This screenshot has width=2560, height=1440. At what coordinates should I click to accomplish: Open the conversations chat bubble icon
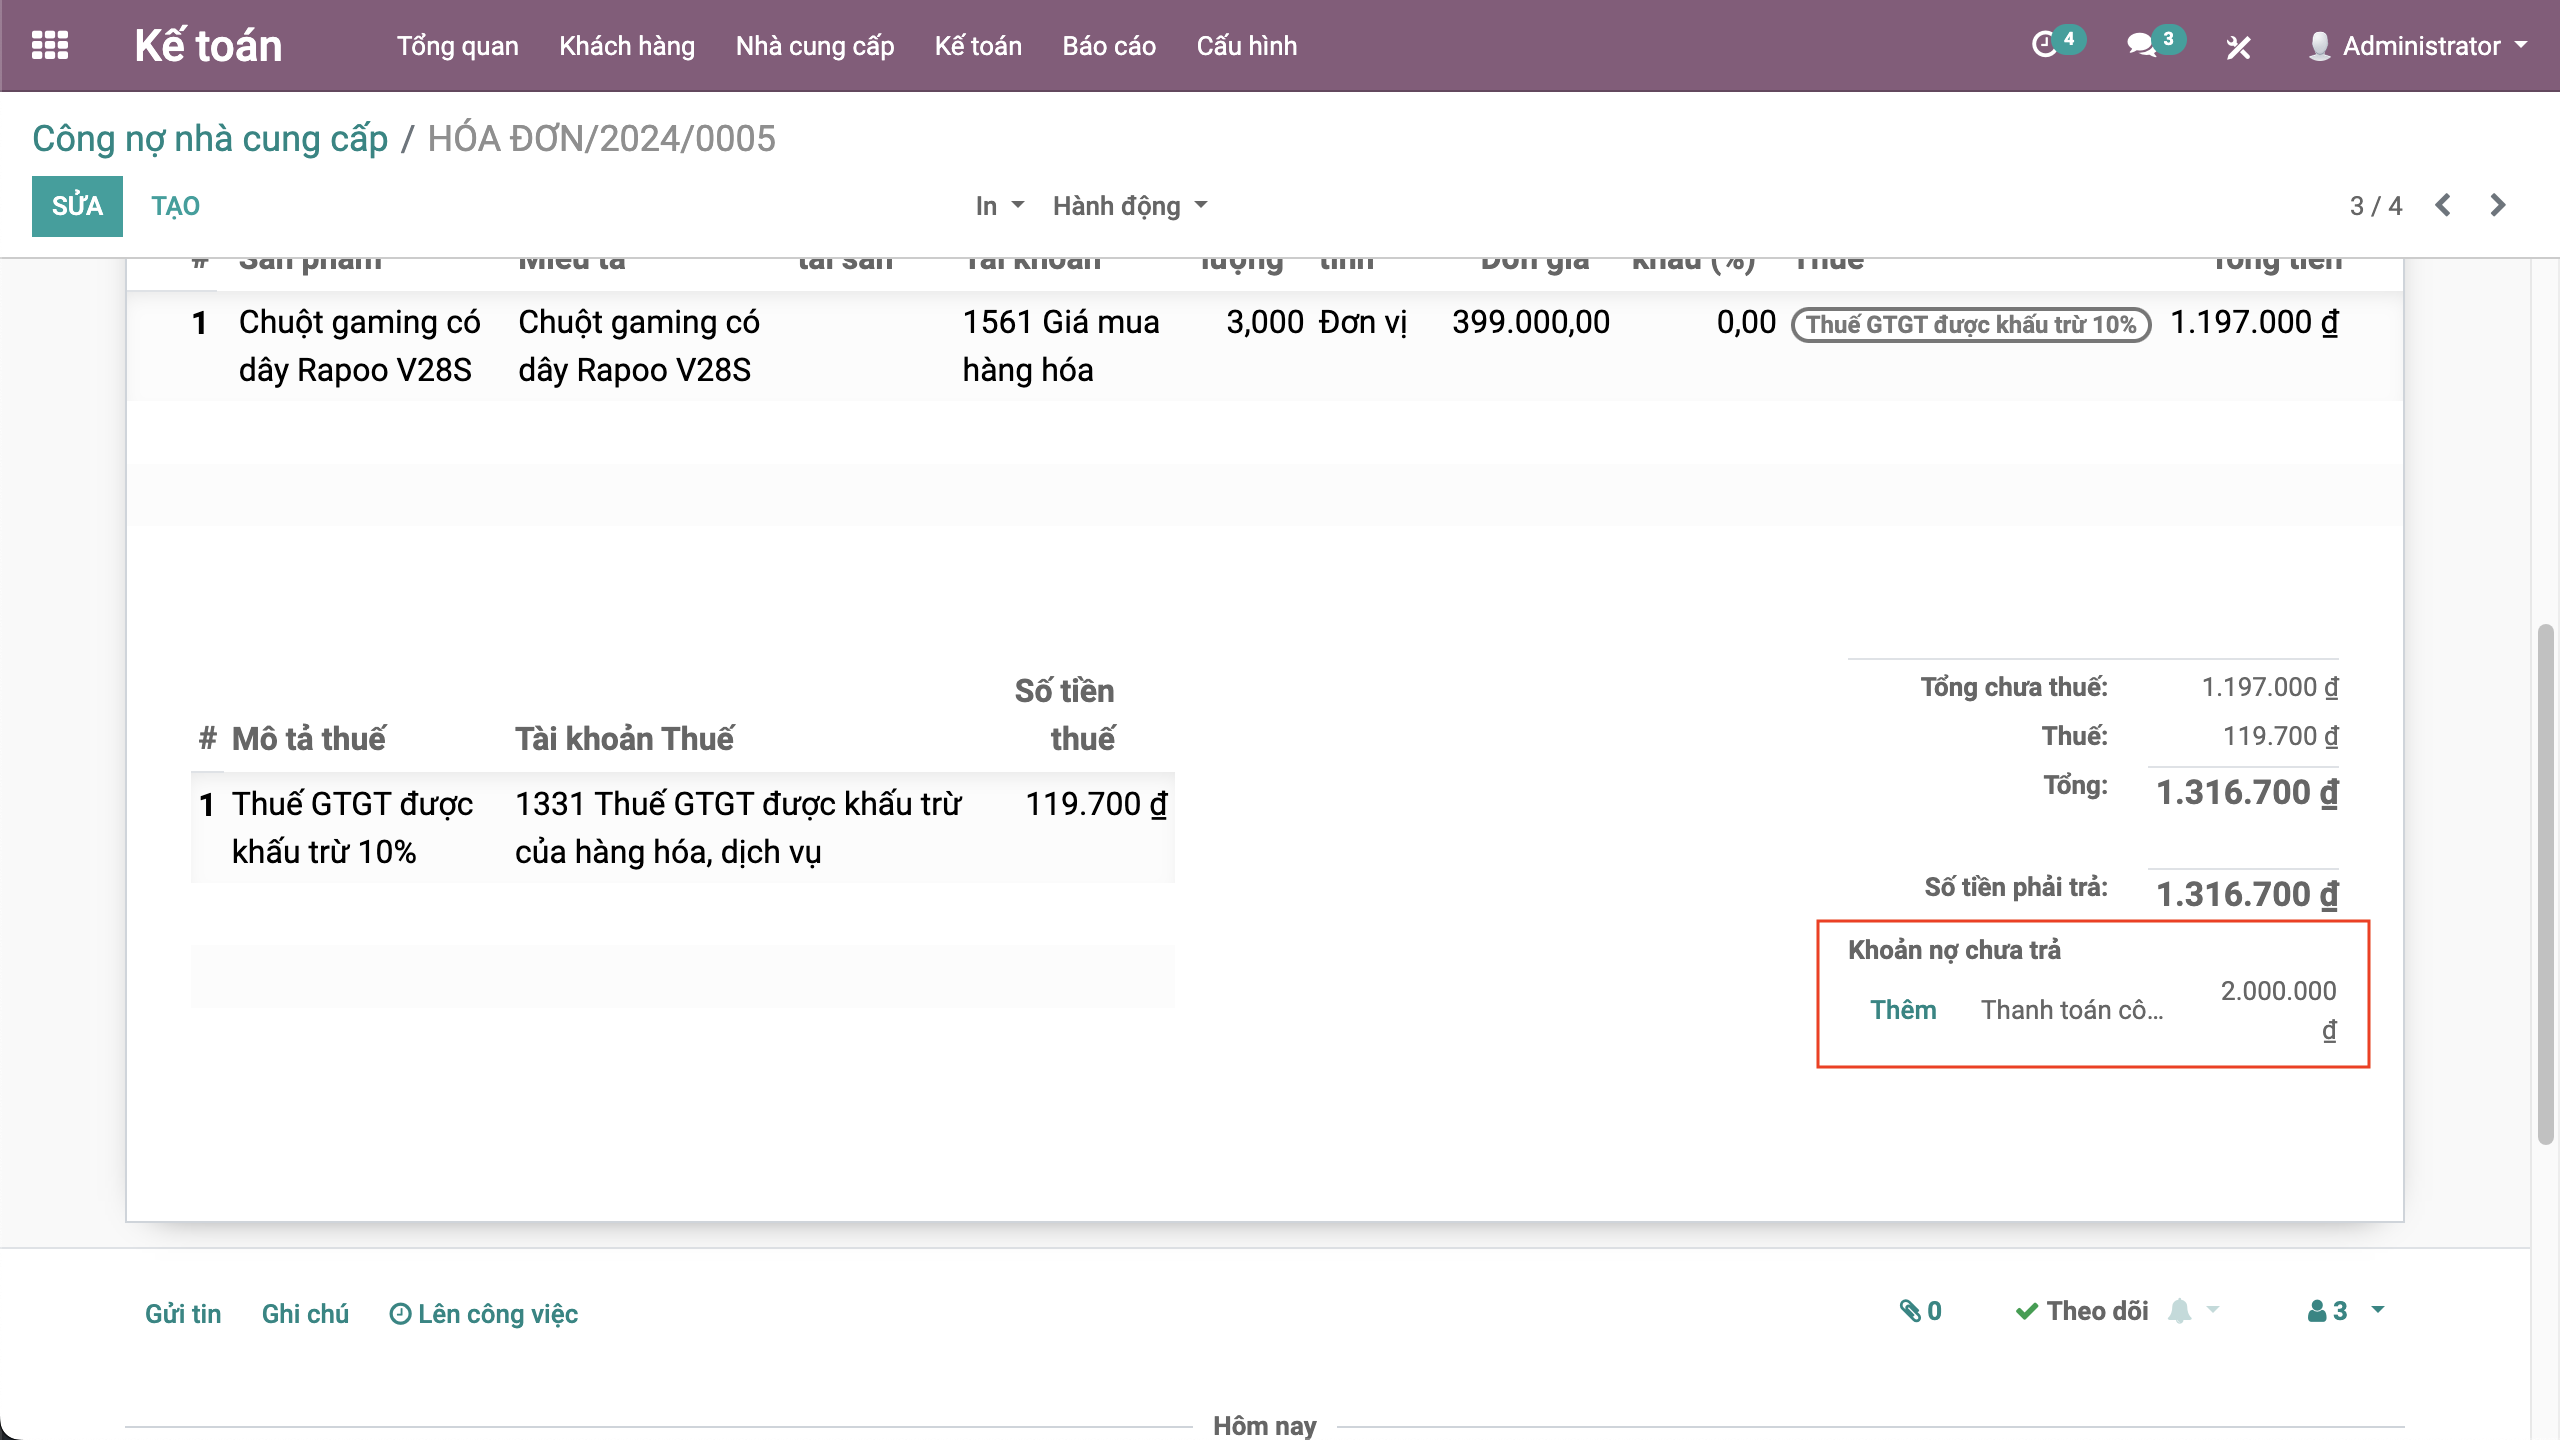(2141, 45)
